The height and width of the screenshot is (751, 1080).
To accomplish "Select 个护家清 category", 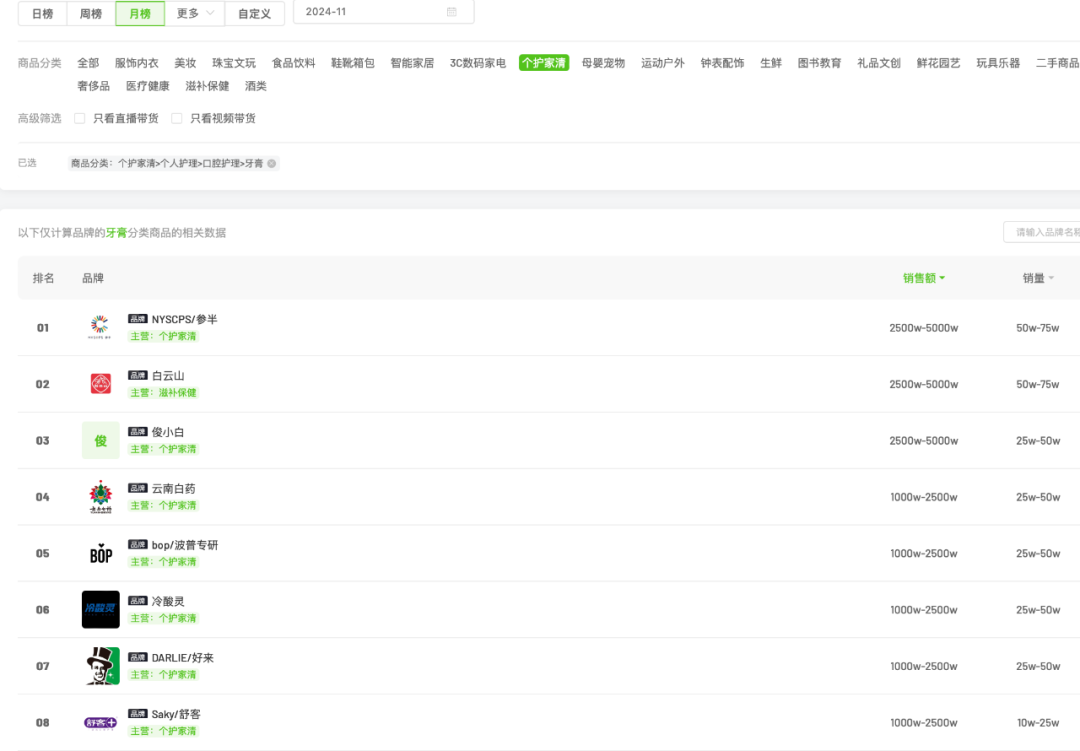I will (x=544, y=63).
